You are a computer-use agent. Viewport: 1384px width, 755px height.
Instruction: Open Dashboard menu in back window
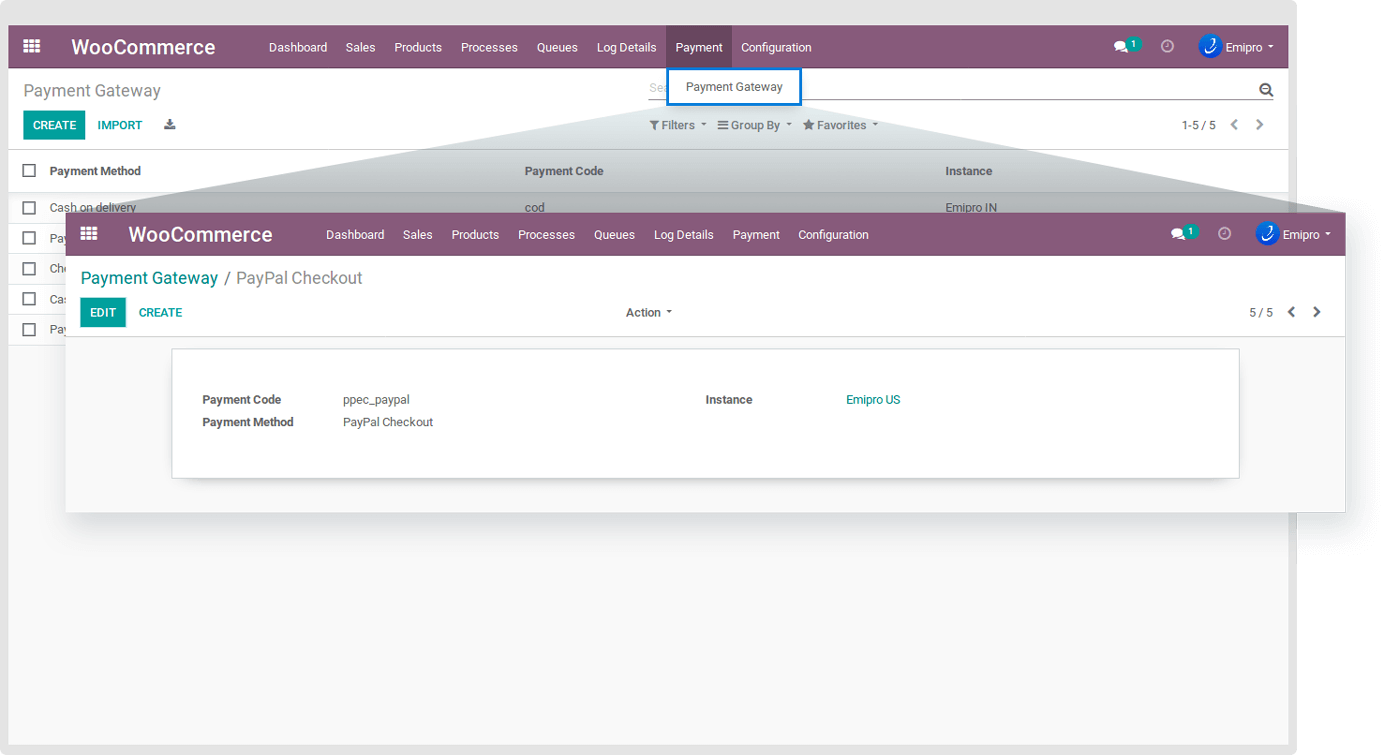click(298, 47)
